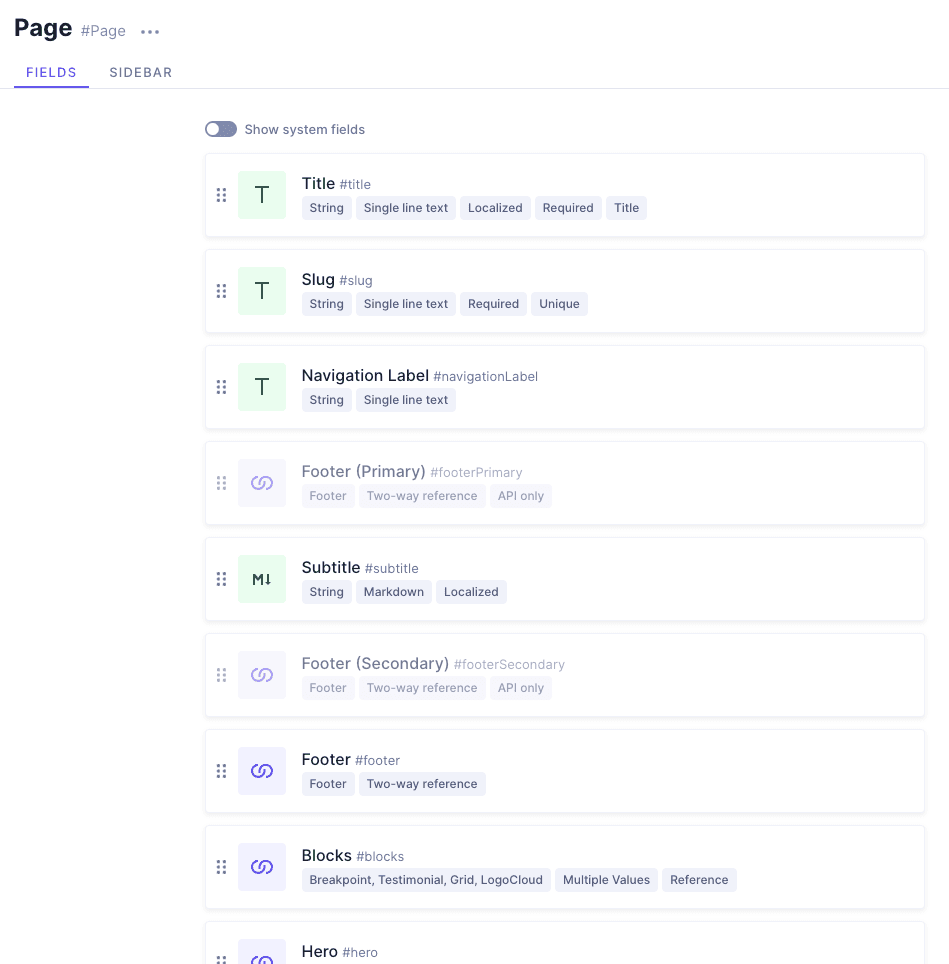Screen dimensions: 949x964
Task: Click the drag handle of Slug field
Action: (221, 291)
